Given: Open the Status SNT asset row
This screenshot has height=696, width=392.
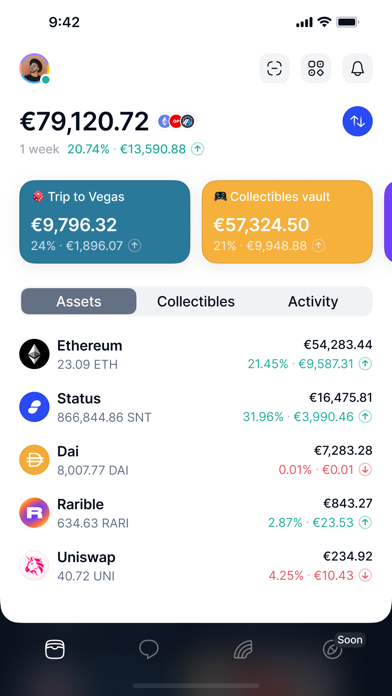Looking at the screenshot, I should (x=196, y=407).
